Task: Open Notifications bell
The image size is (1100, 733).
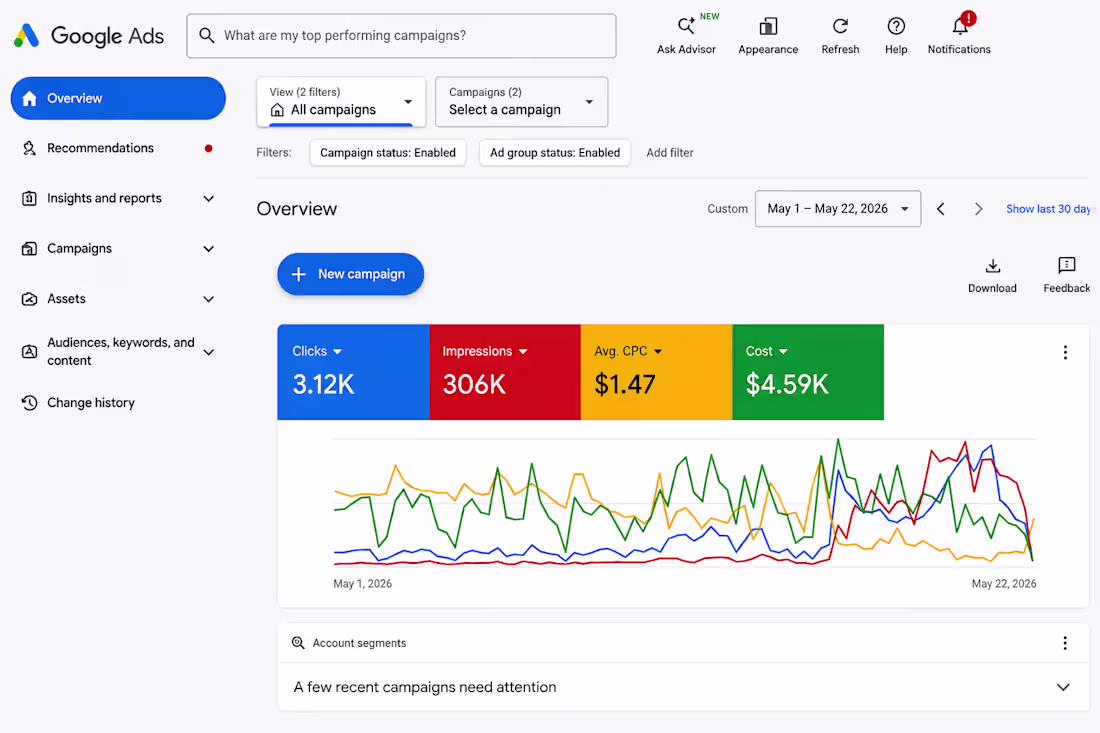Action: coord(959,35)
